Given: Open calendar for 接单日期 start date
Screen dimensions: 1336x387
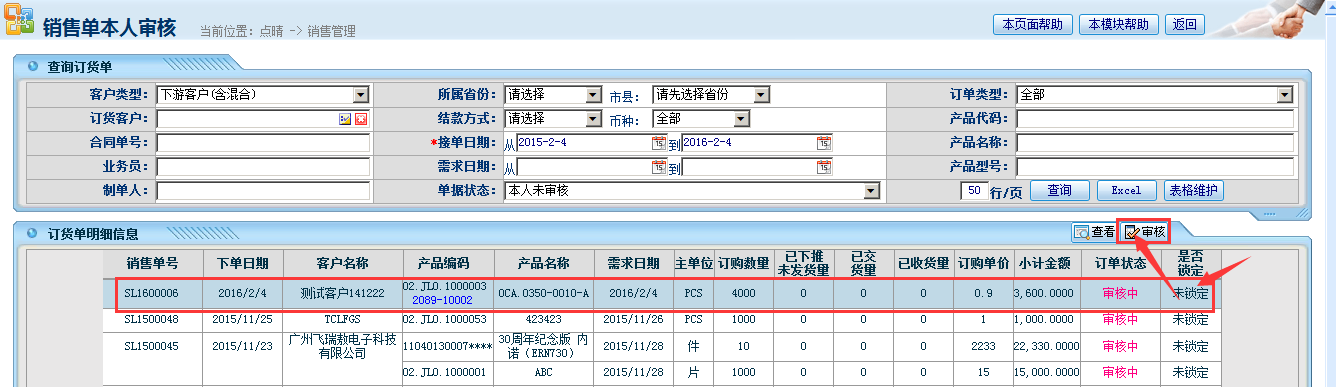Looking at the screenshot, I should click(658, 143).
